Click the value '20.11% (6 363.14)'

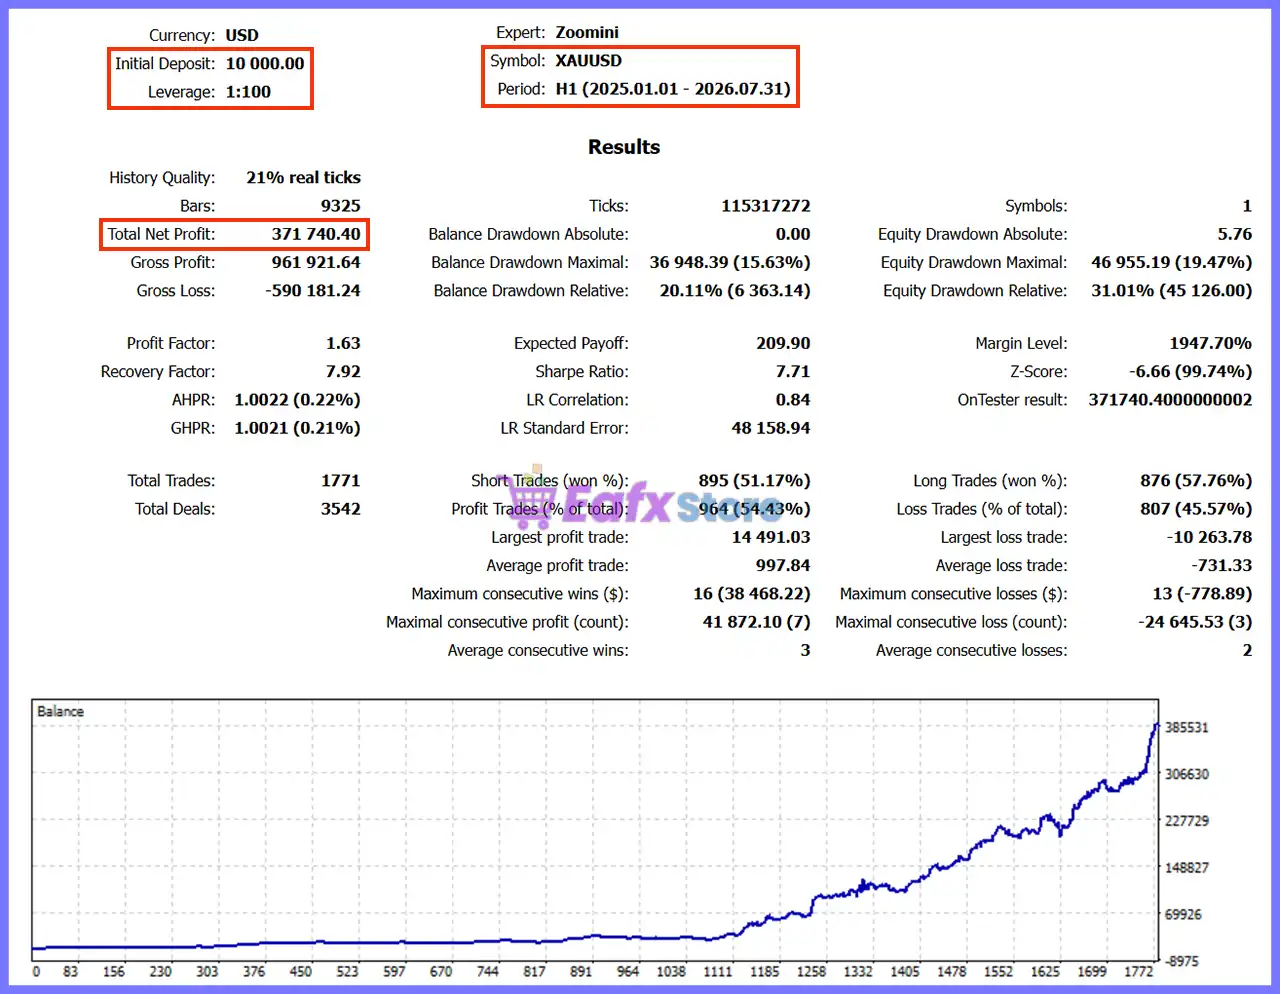click(735, 290)
